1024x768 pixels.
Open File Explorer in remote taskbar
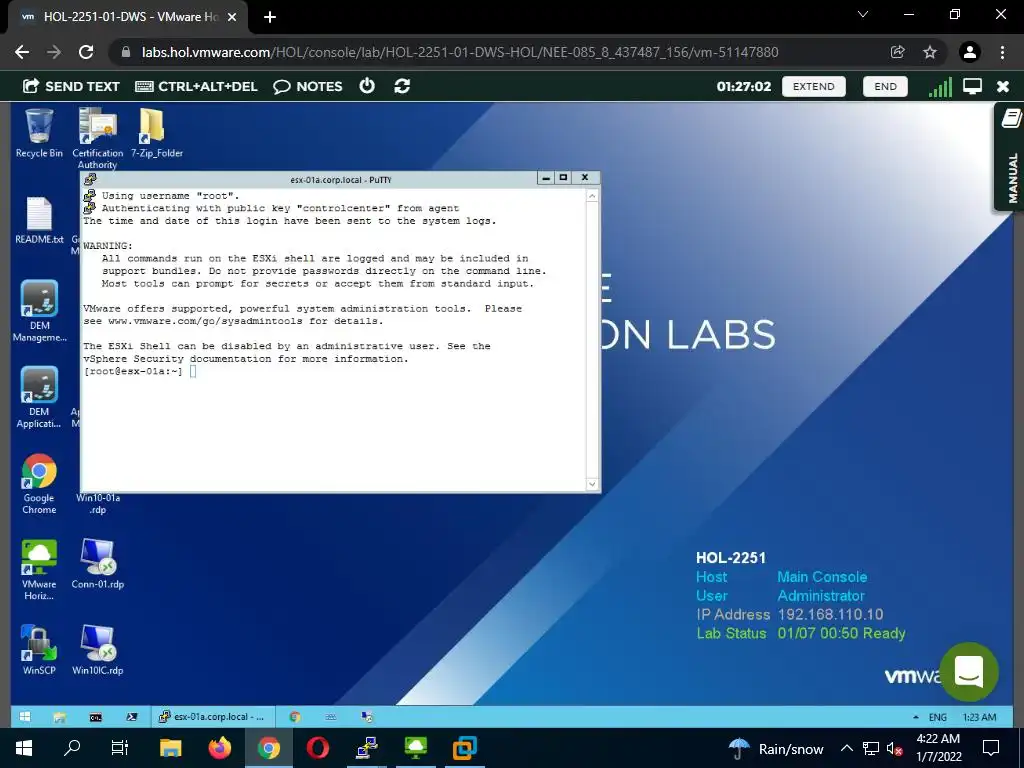click(x=59, y=716)
